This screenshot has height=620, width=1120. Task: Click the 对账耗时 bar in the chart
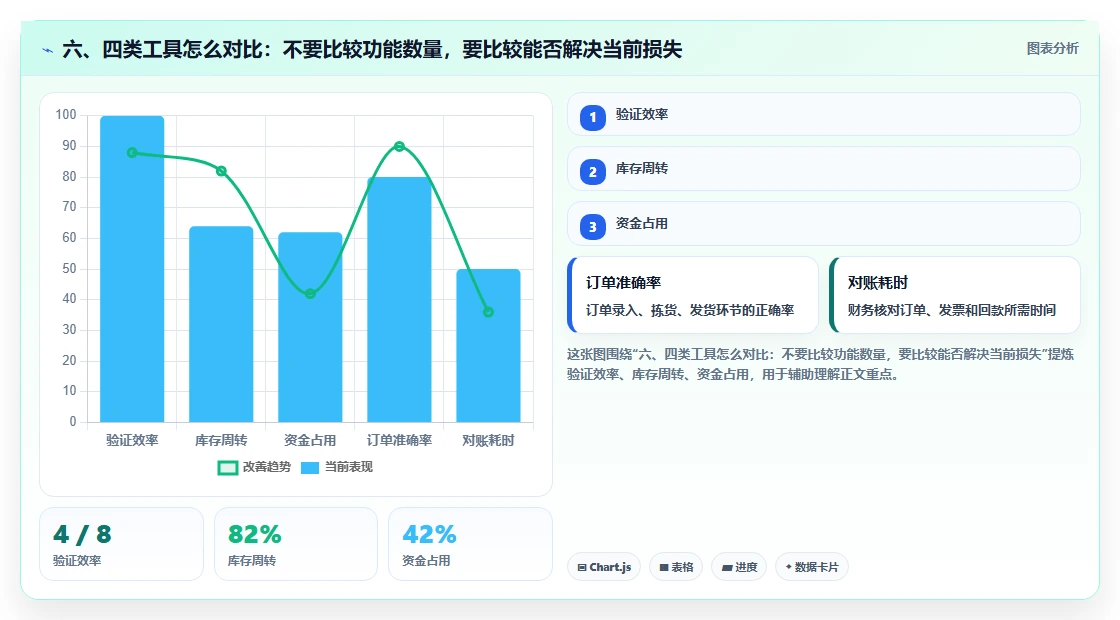pyautogui.click(x=489, y=346)
